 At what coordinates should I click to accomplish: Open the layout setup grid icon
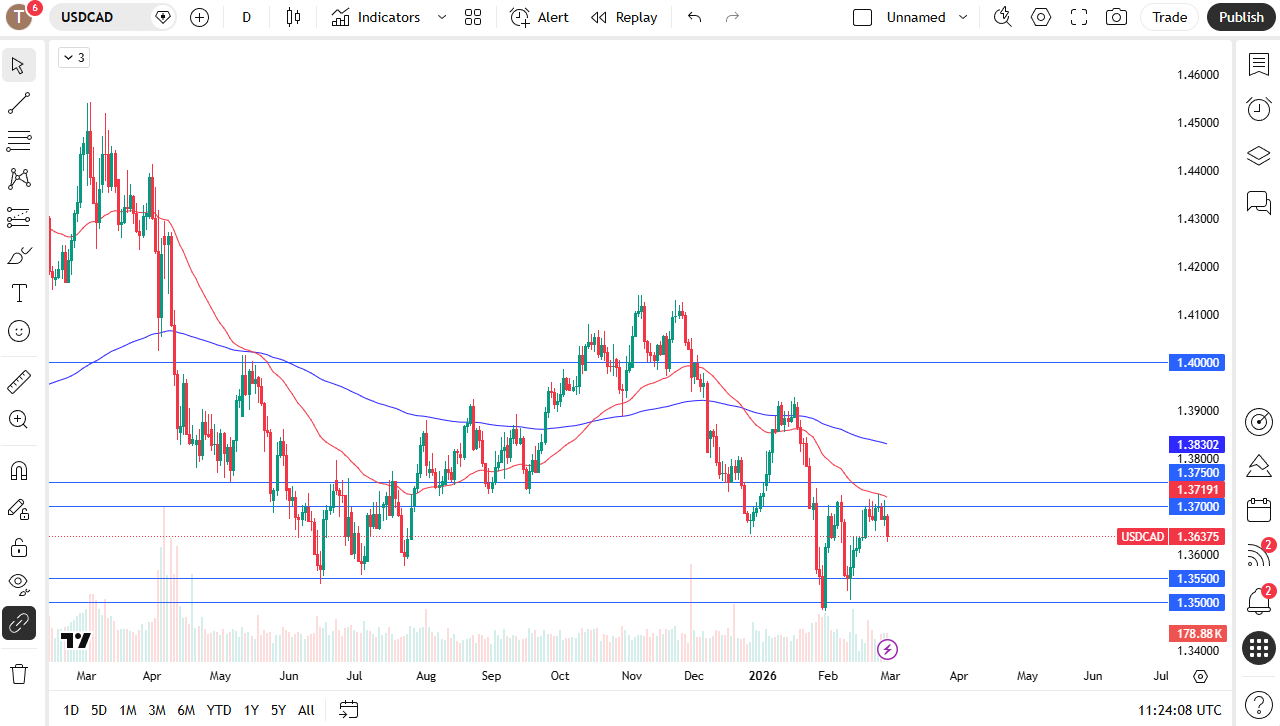[473, 17]
